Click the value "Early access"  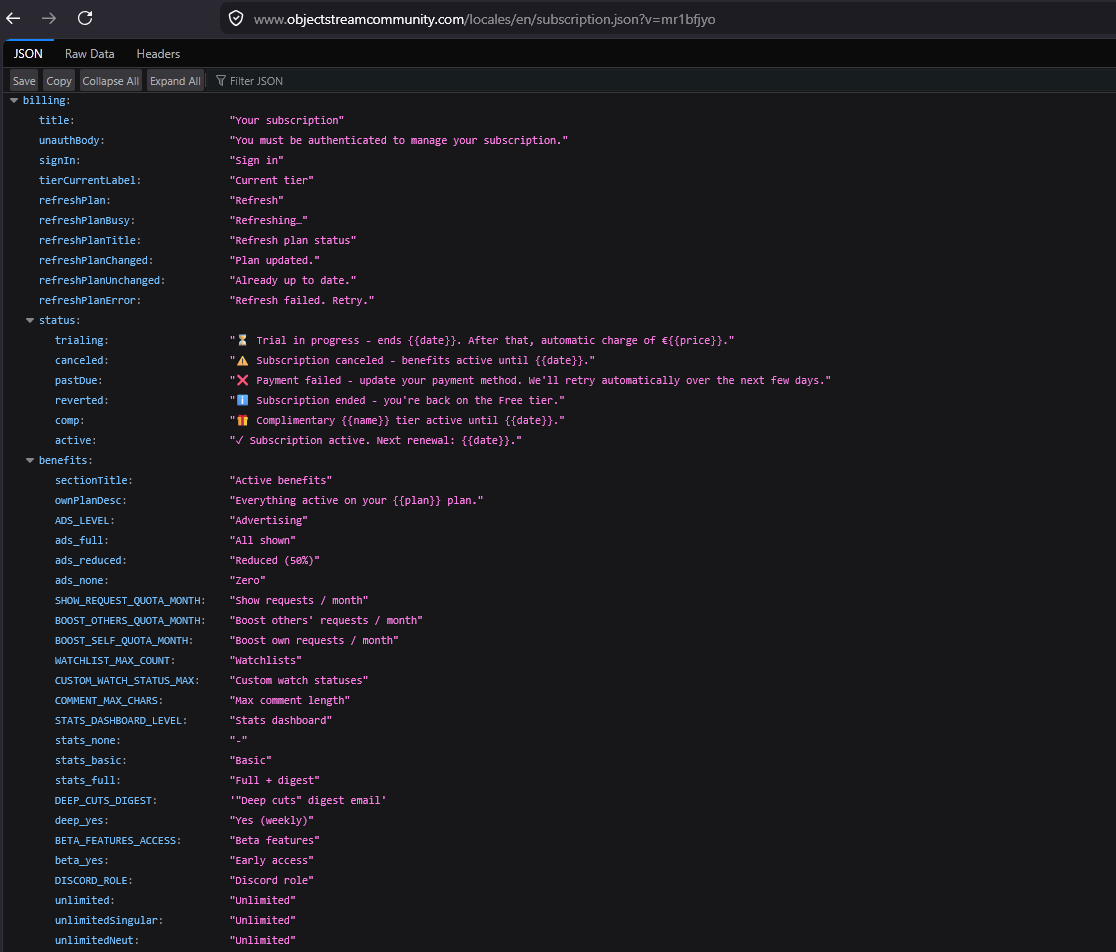[272, 860]
